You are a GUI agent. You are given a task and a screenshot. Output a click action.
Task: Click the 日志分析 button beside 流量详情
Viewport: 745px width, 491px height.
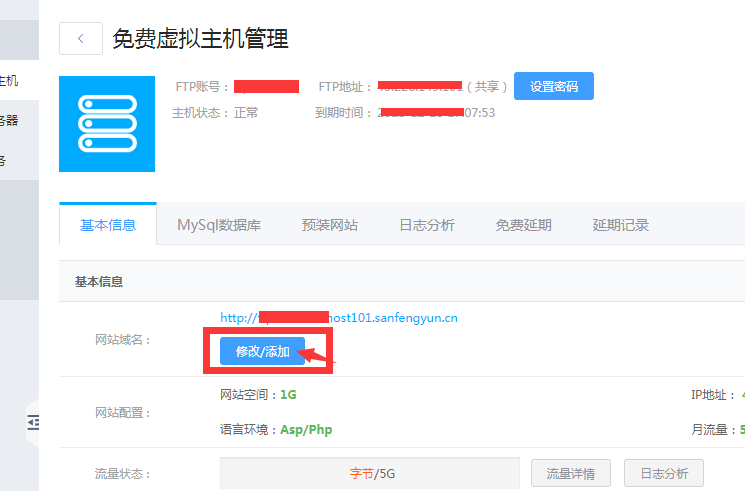[x=662, y=473]
